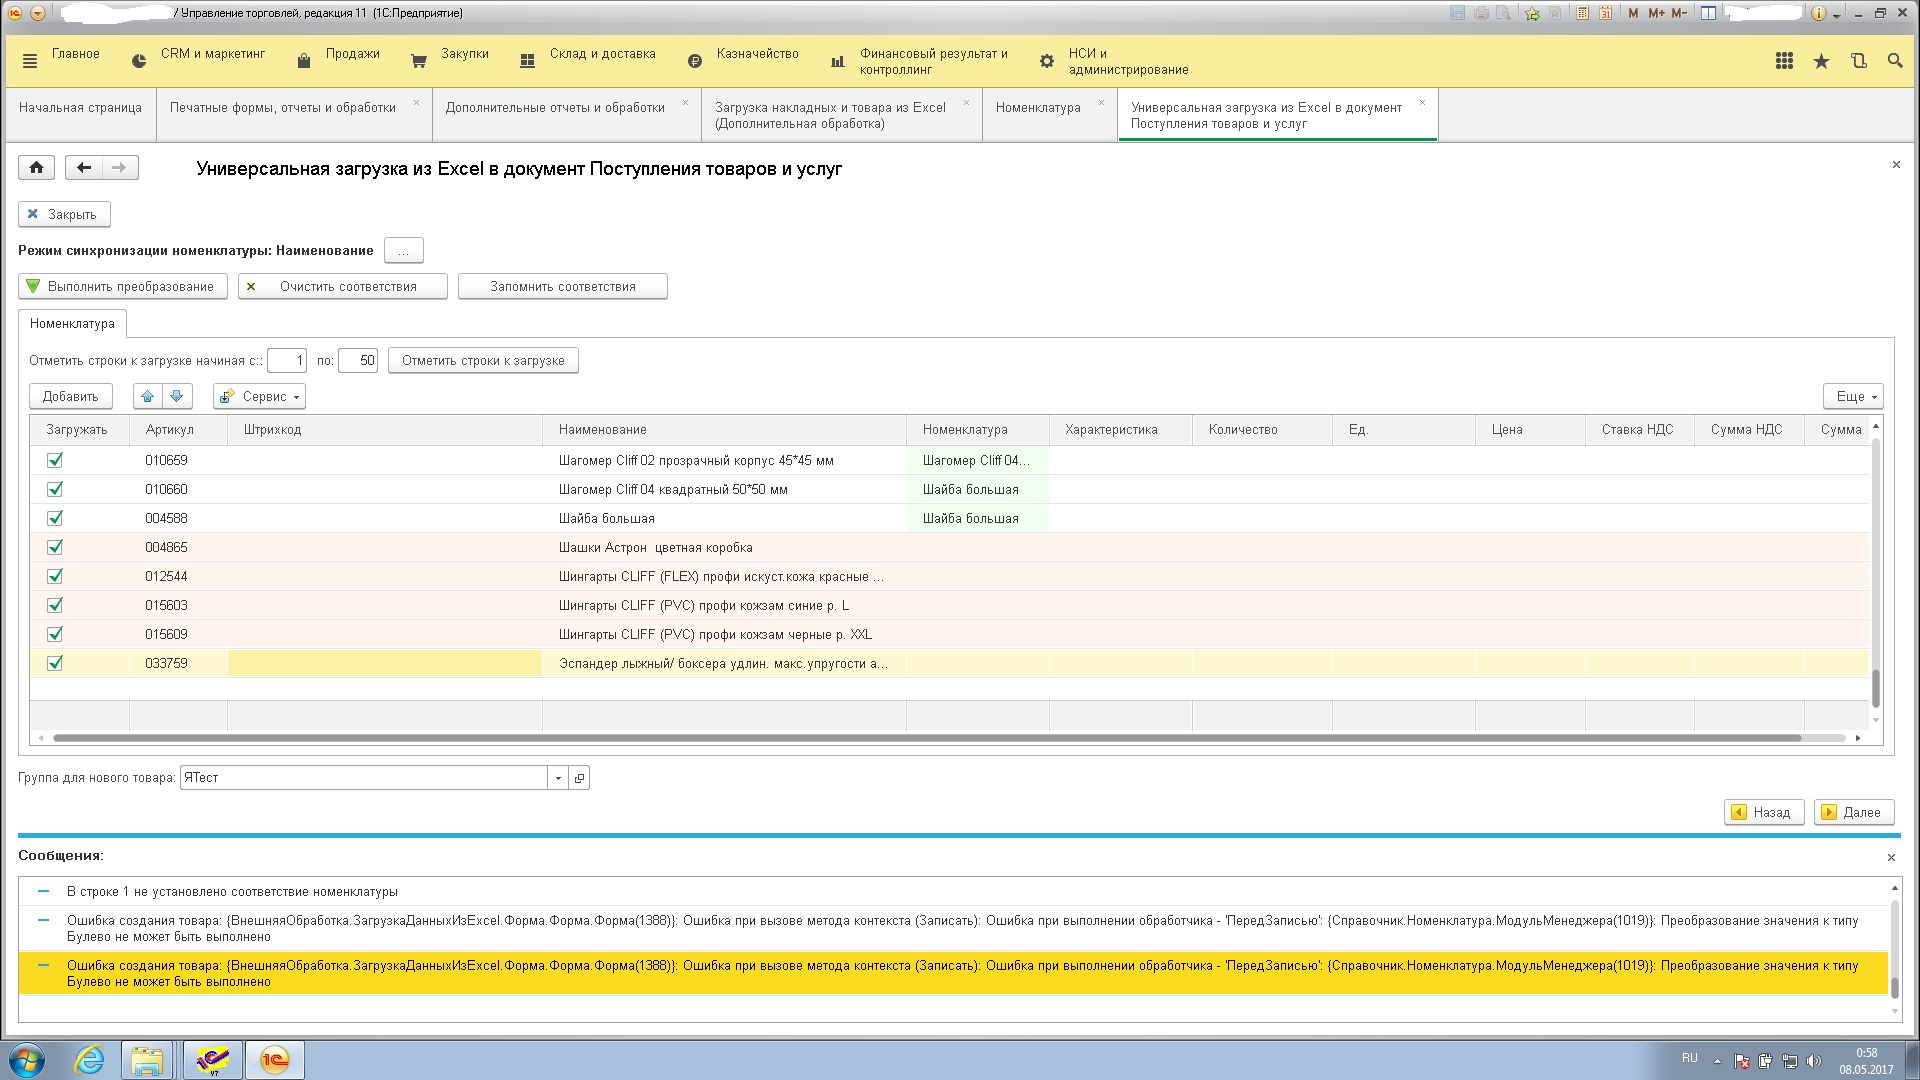Click Очистить соответствия

(x=342, y=287)
